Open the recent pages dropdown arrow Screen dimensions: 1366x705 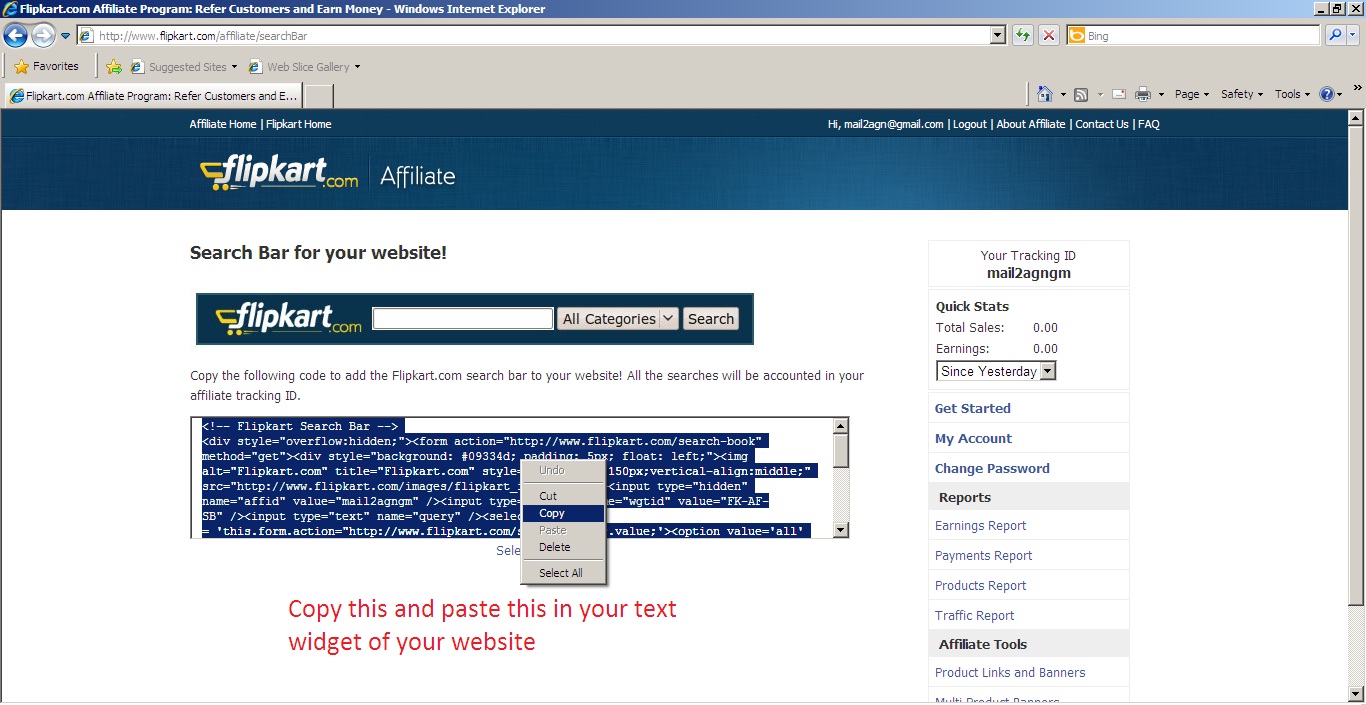coord(66,36)
